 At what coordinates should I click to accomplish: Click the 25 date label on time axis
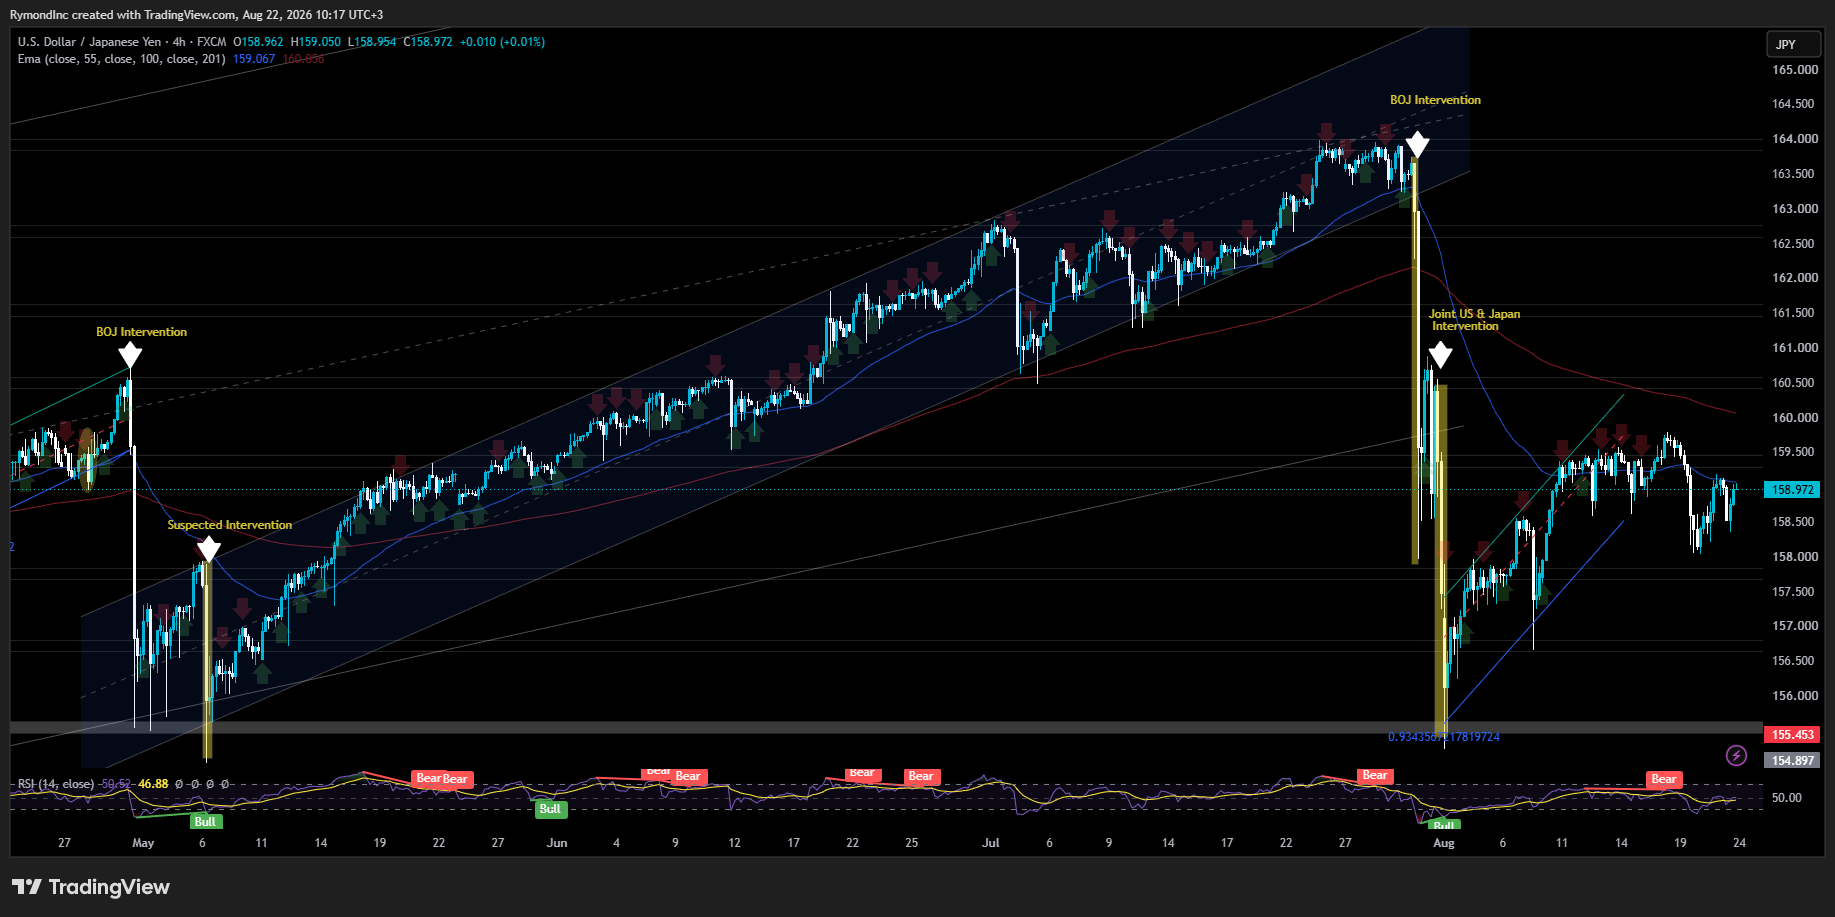pyautogui.click(x=911, y=843)
